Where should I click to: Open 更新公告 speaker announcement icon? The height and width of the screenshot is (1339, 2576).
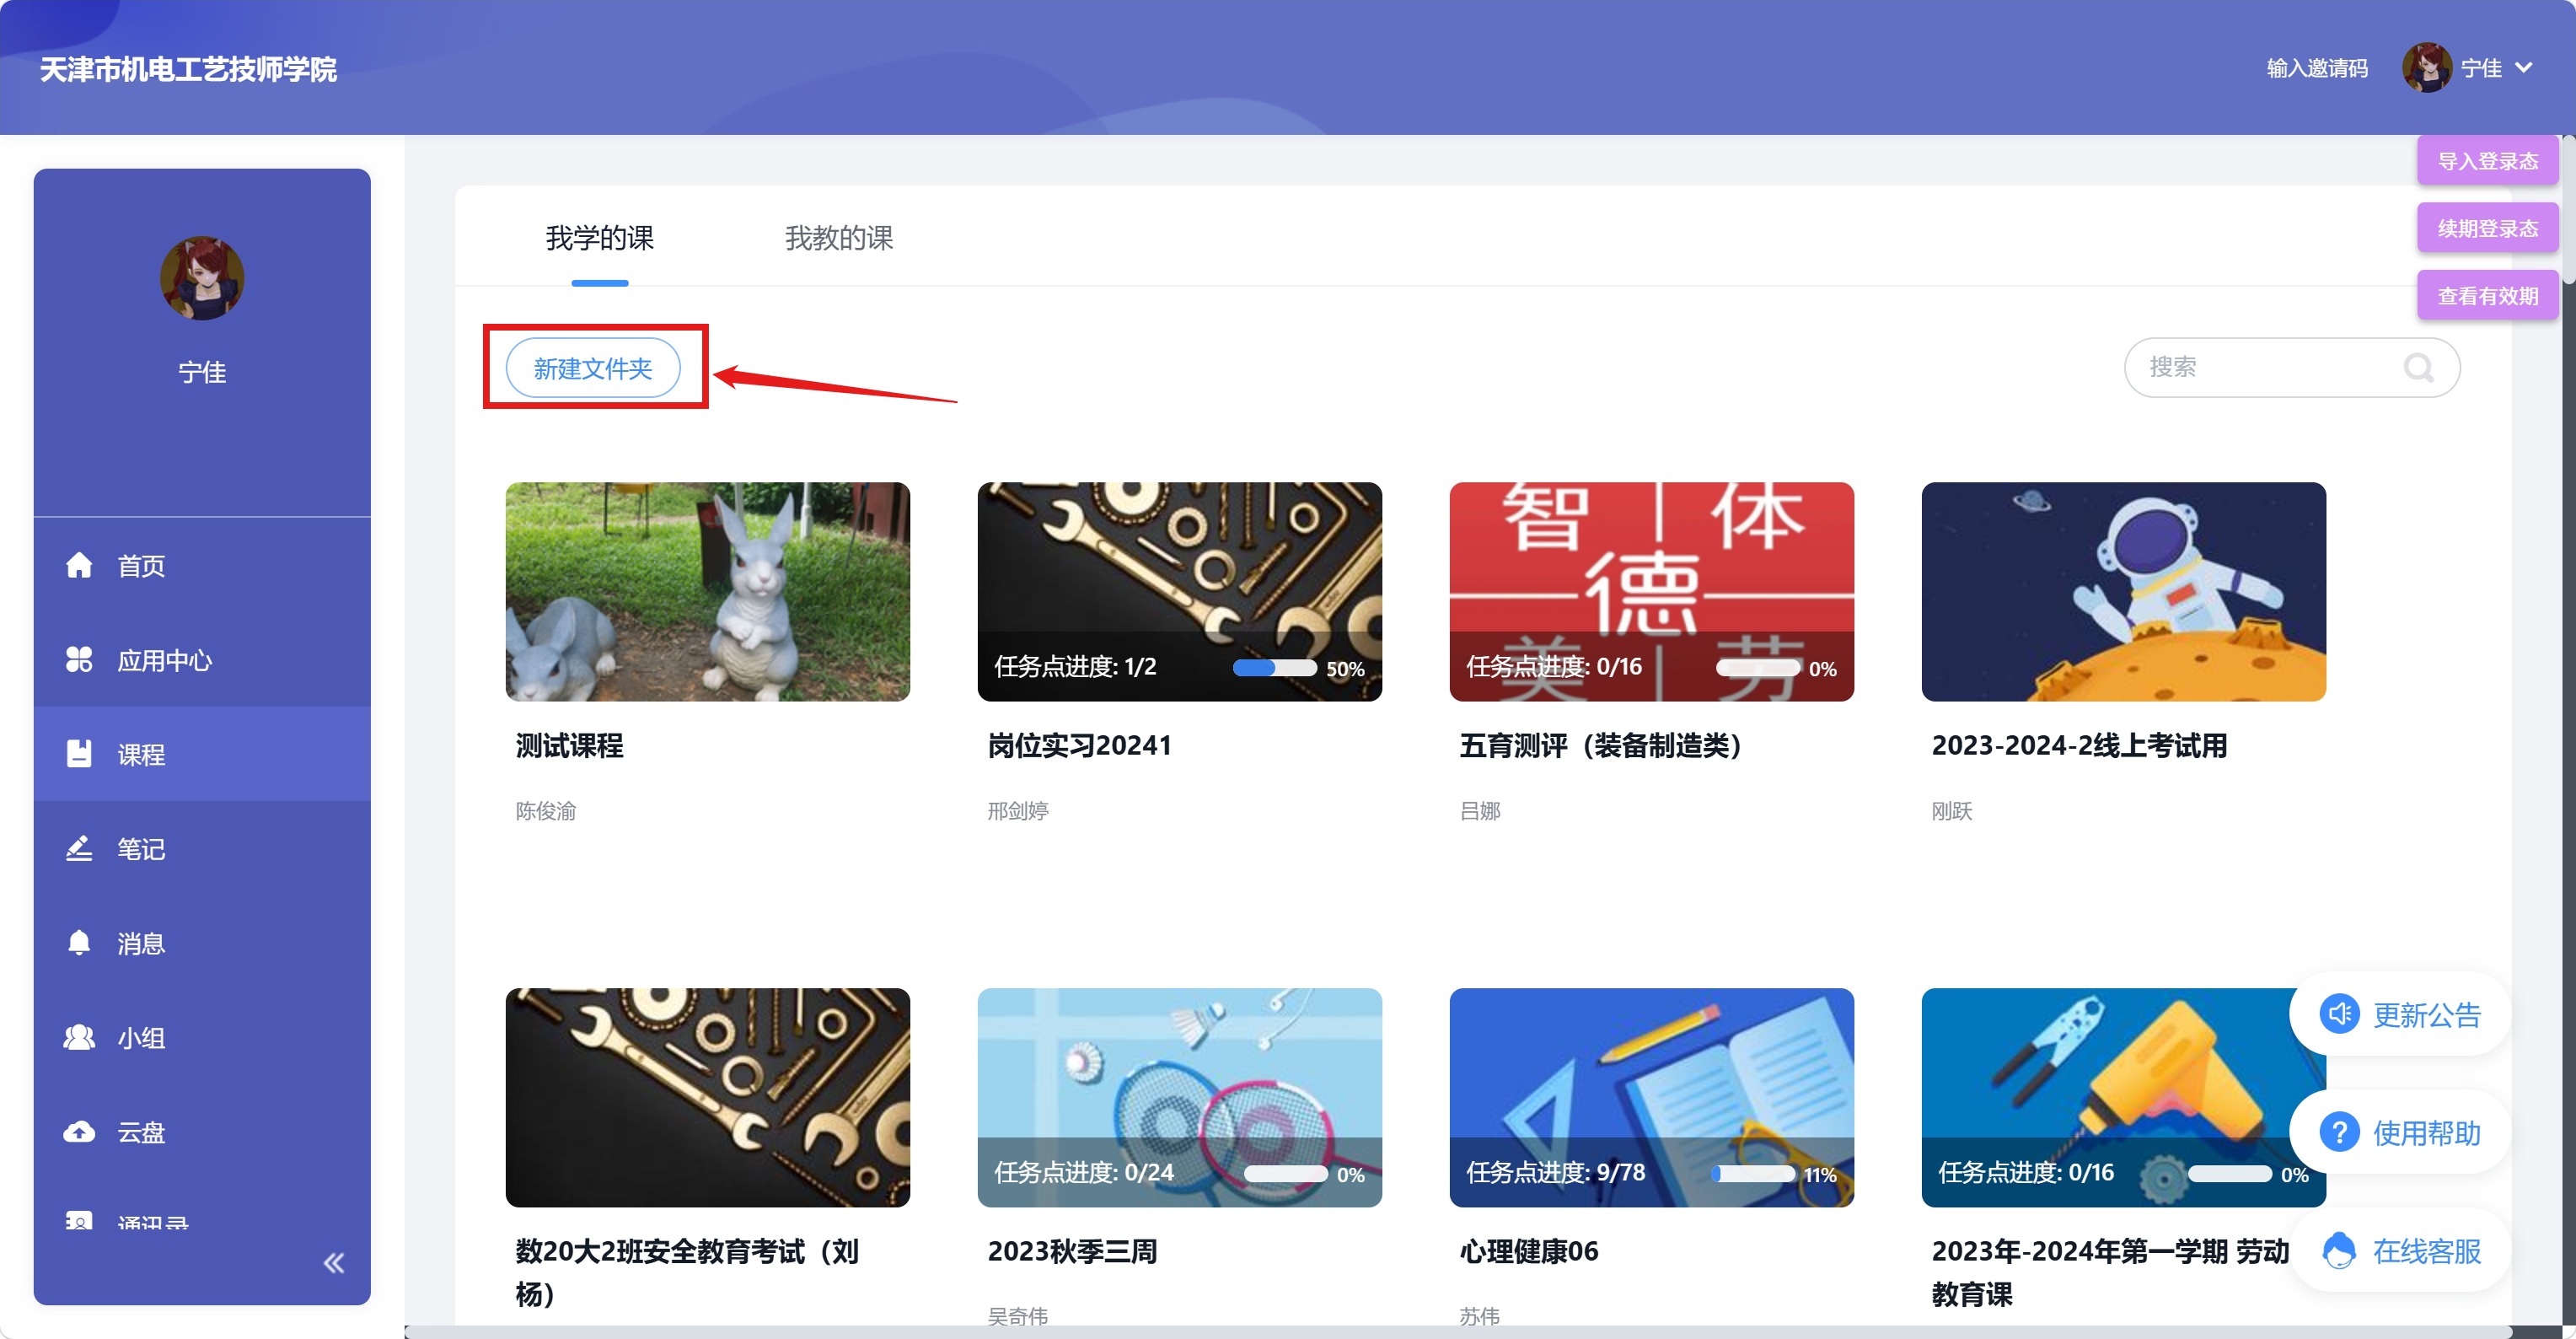tap(2339, 1015)
